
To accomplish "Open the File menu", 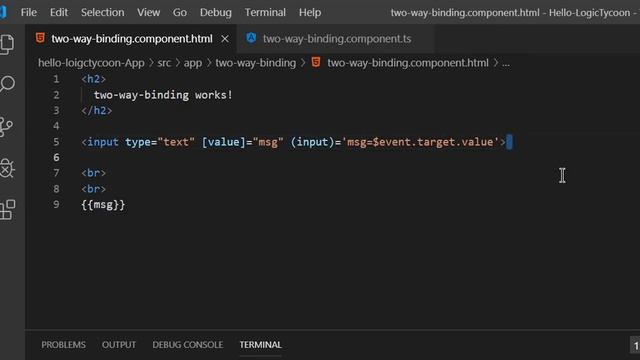I will coord(29,12).
